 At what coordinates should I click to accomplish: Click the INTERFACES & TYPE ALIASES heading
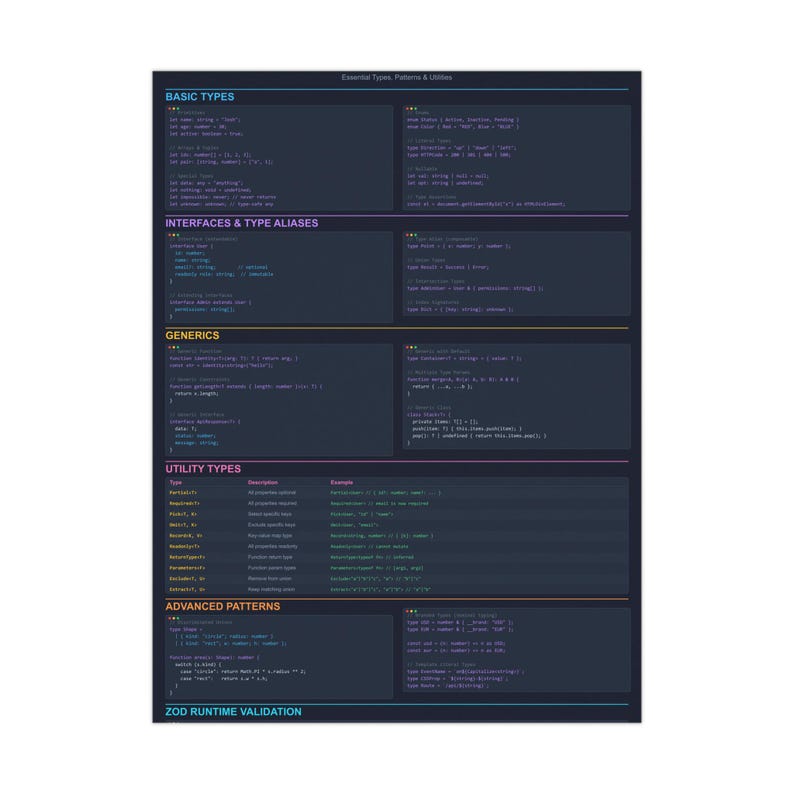click(242, 223)
